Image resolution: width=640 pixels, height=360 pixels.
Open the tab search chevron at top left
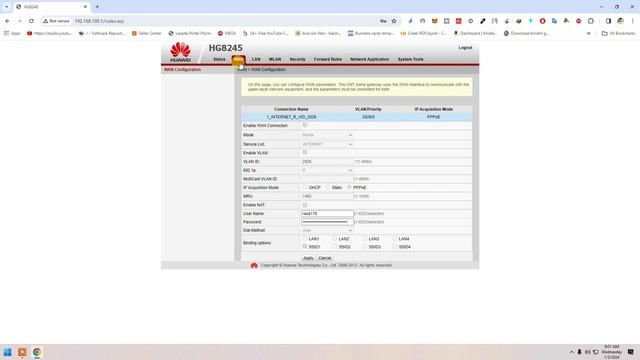(6, 7)
